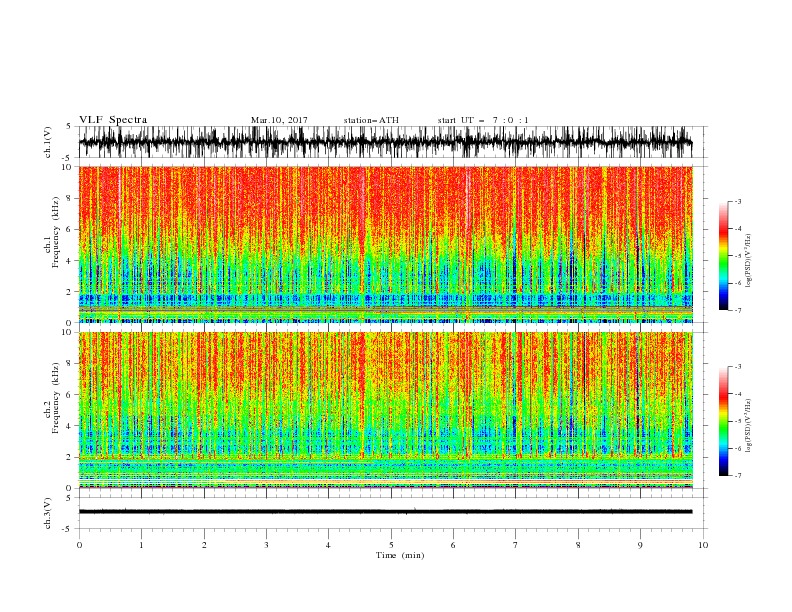This screenshot has height=612, width=792.
Task: Click inside the ch.1 spectrogram panel
Action: click(385, 244)
